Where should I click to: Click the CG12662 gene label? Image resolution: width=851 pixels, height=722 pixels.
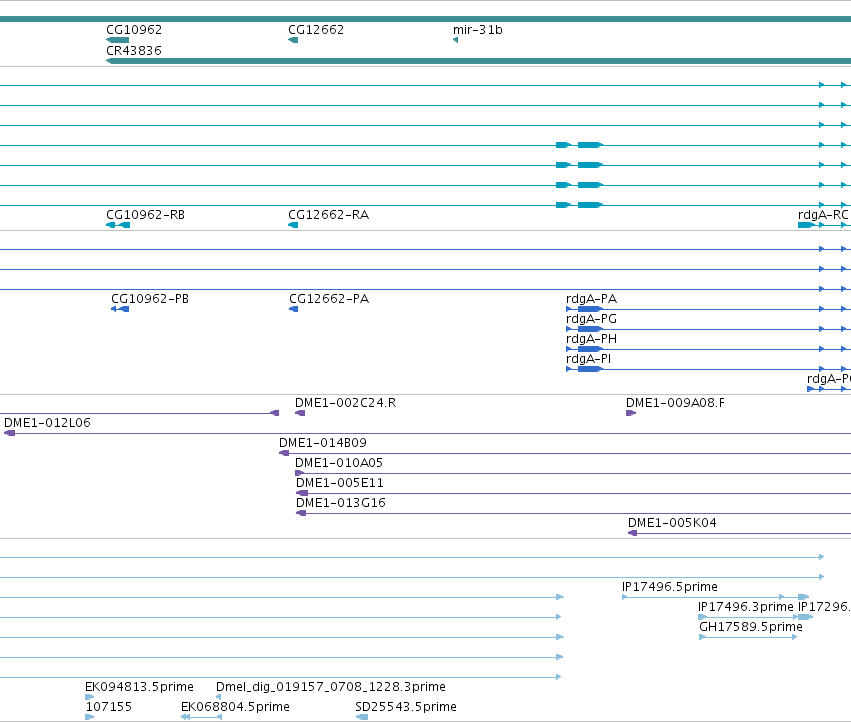tap(316, 30)
